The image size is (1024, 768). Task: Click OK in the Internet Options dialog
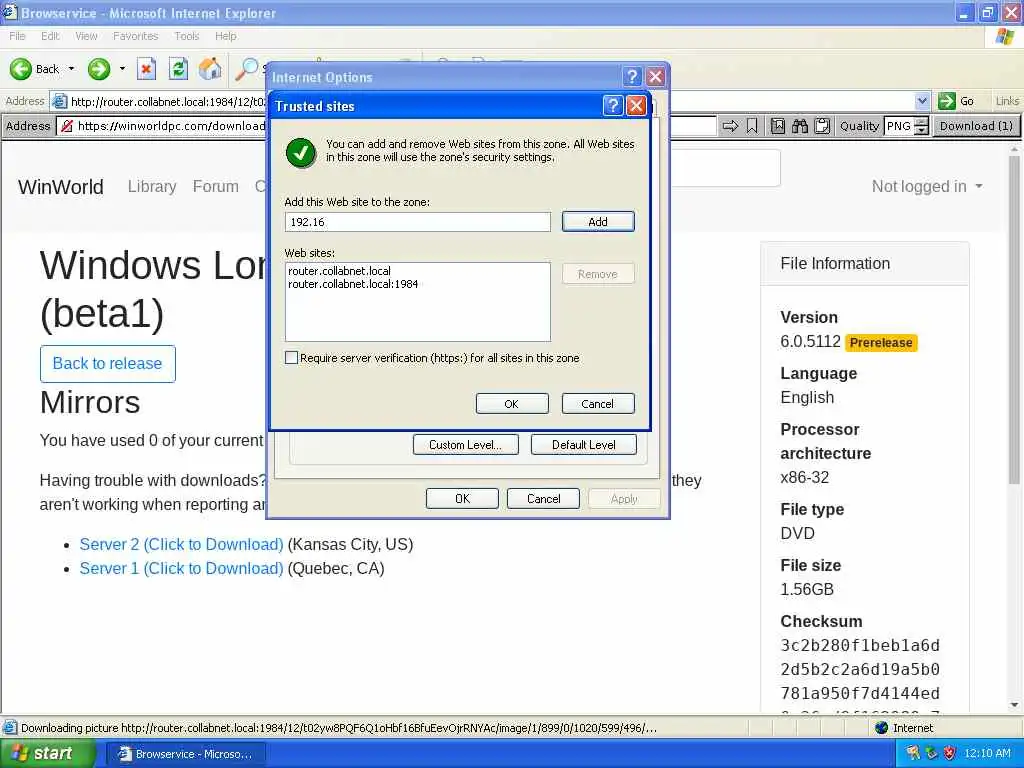coord(462,498)
